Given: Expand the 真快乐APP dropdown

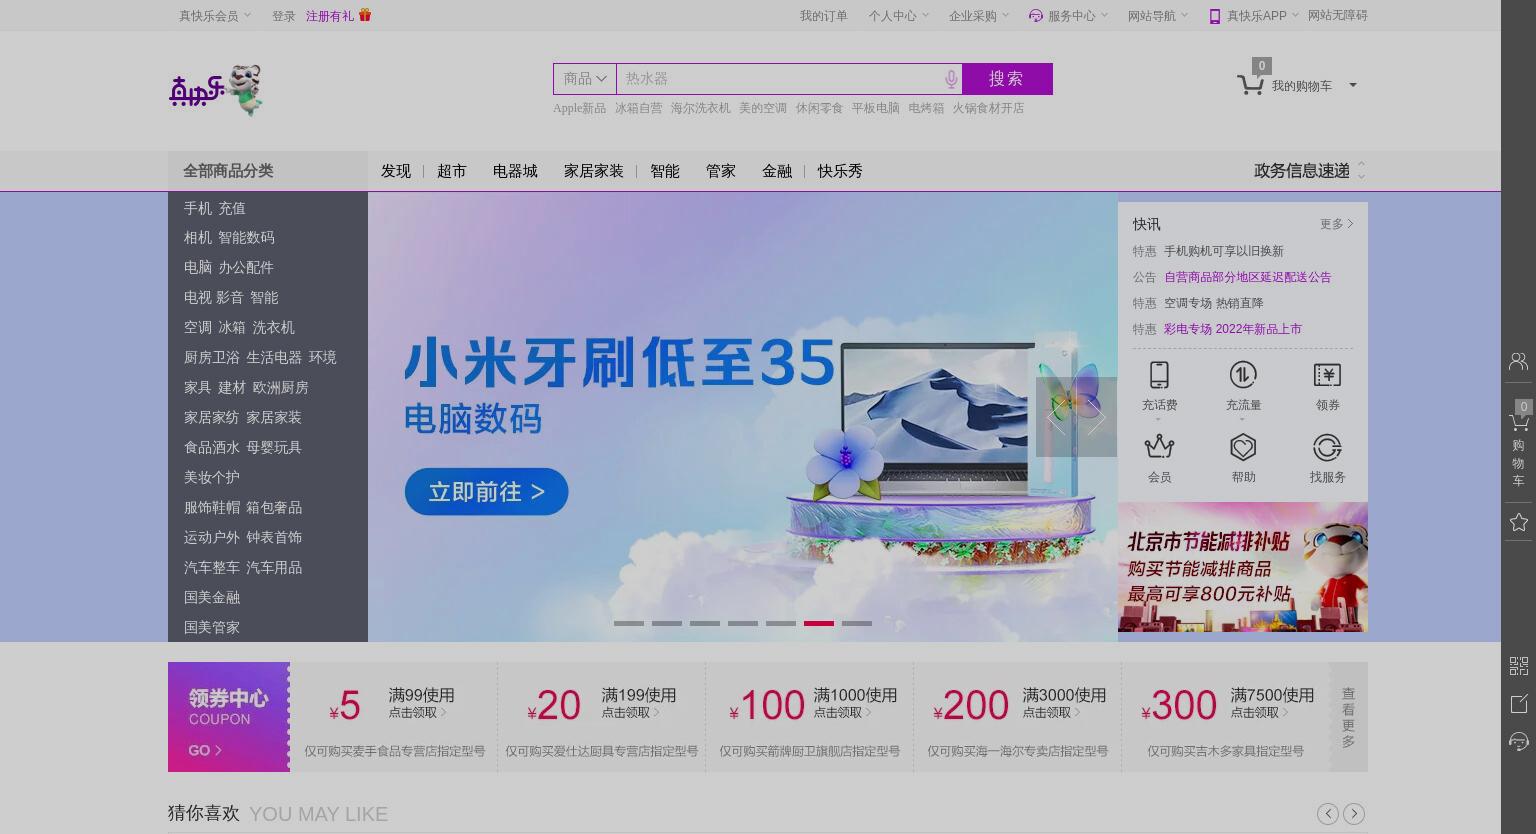Looking at the screenshot, I should pyautogui.click(x=1295, y=15).
